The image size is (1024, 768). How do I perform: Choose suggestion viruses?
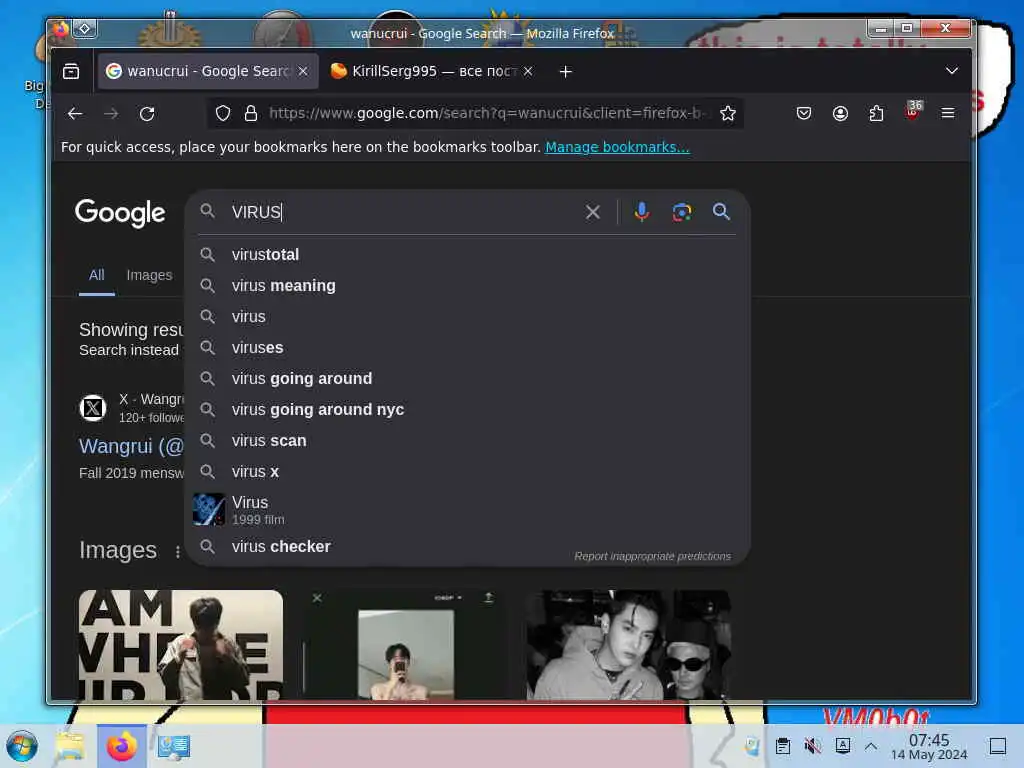[x=467, y=348]
